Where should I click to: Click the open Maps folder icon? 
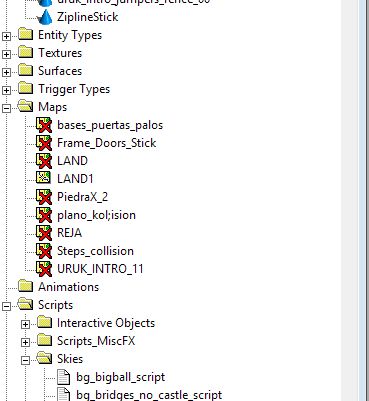pyautogui.click(x=26, y=107)
